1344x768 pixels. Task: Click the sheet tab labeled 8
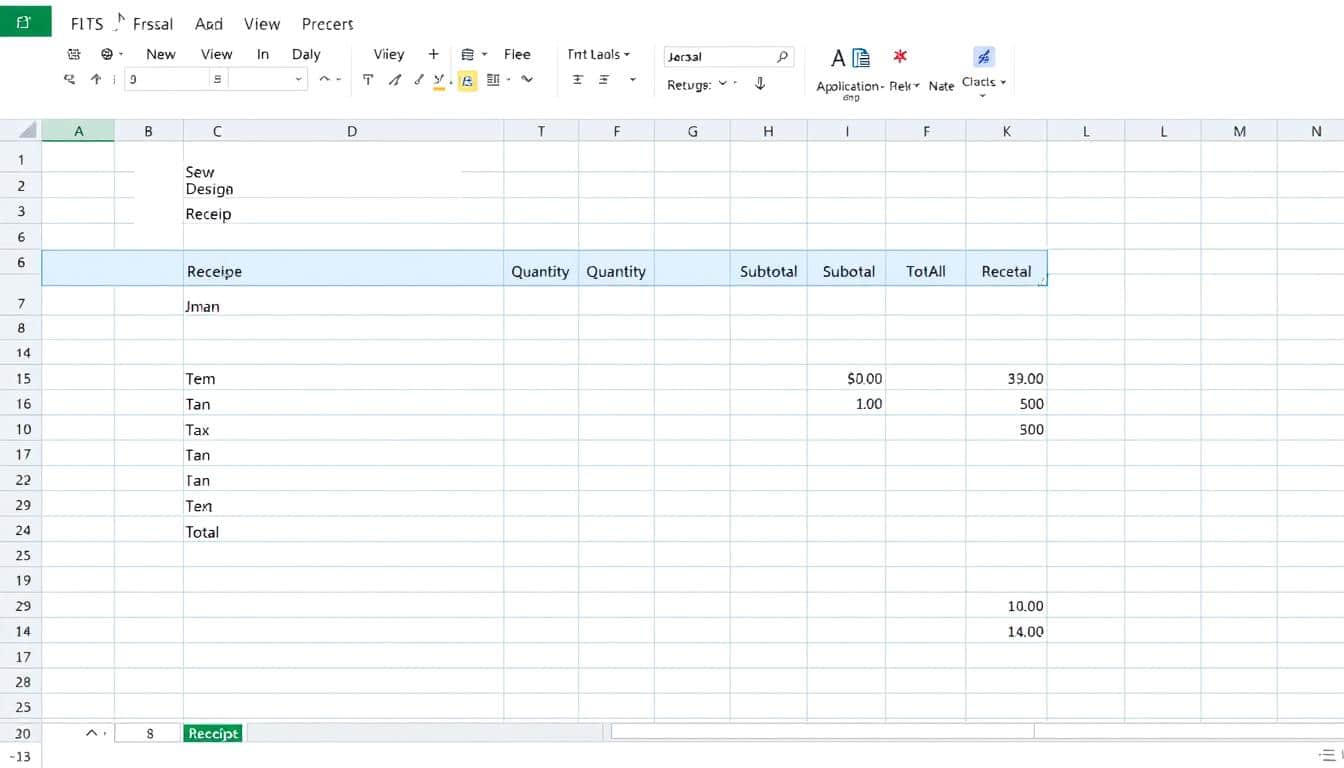149,733
